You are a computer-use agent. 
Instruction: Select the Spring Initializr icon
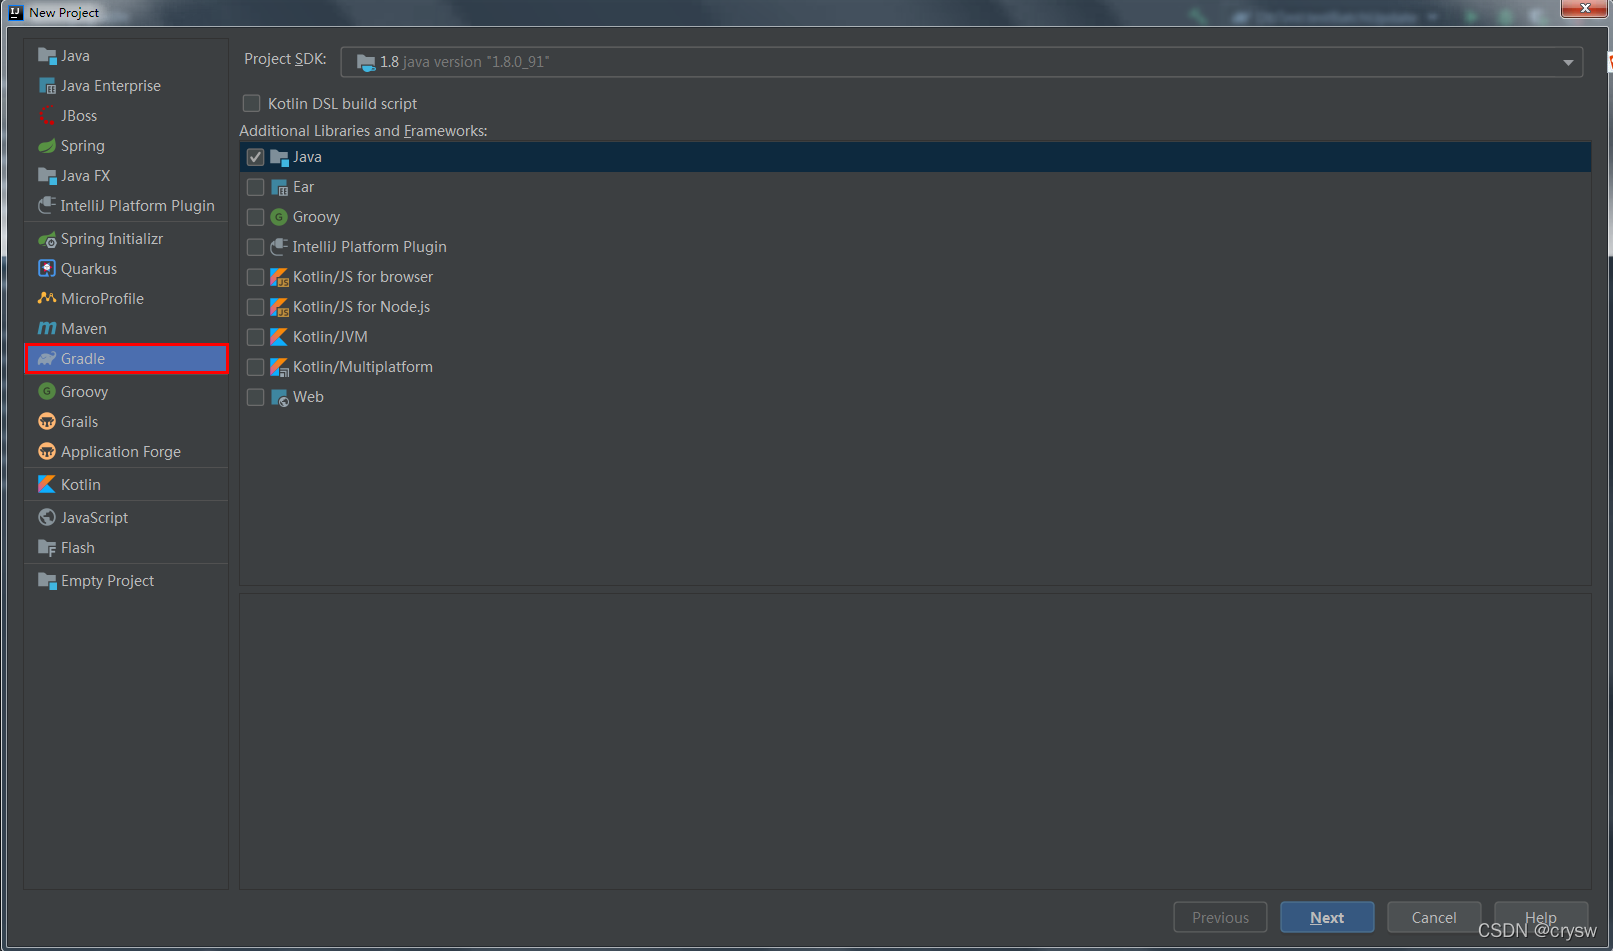(x=47, y=239)
